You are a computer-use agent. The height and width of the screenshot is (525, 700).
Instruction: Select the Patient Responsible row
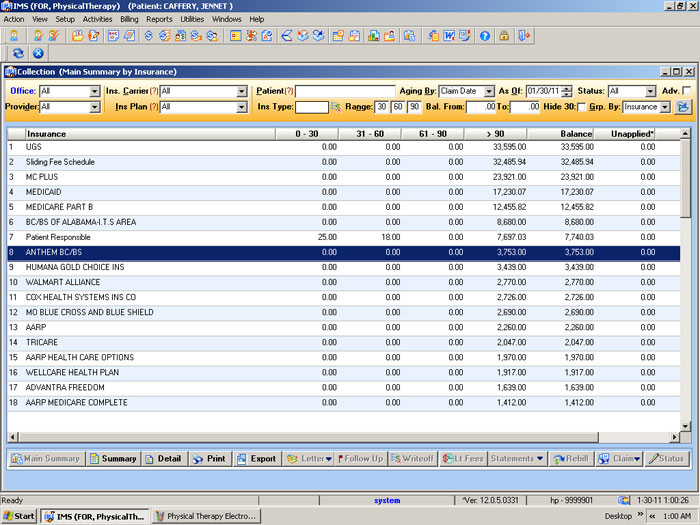coord(343,237)
